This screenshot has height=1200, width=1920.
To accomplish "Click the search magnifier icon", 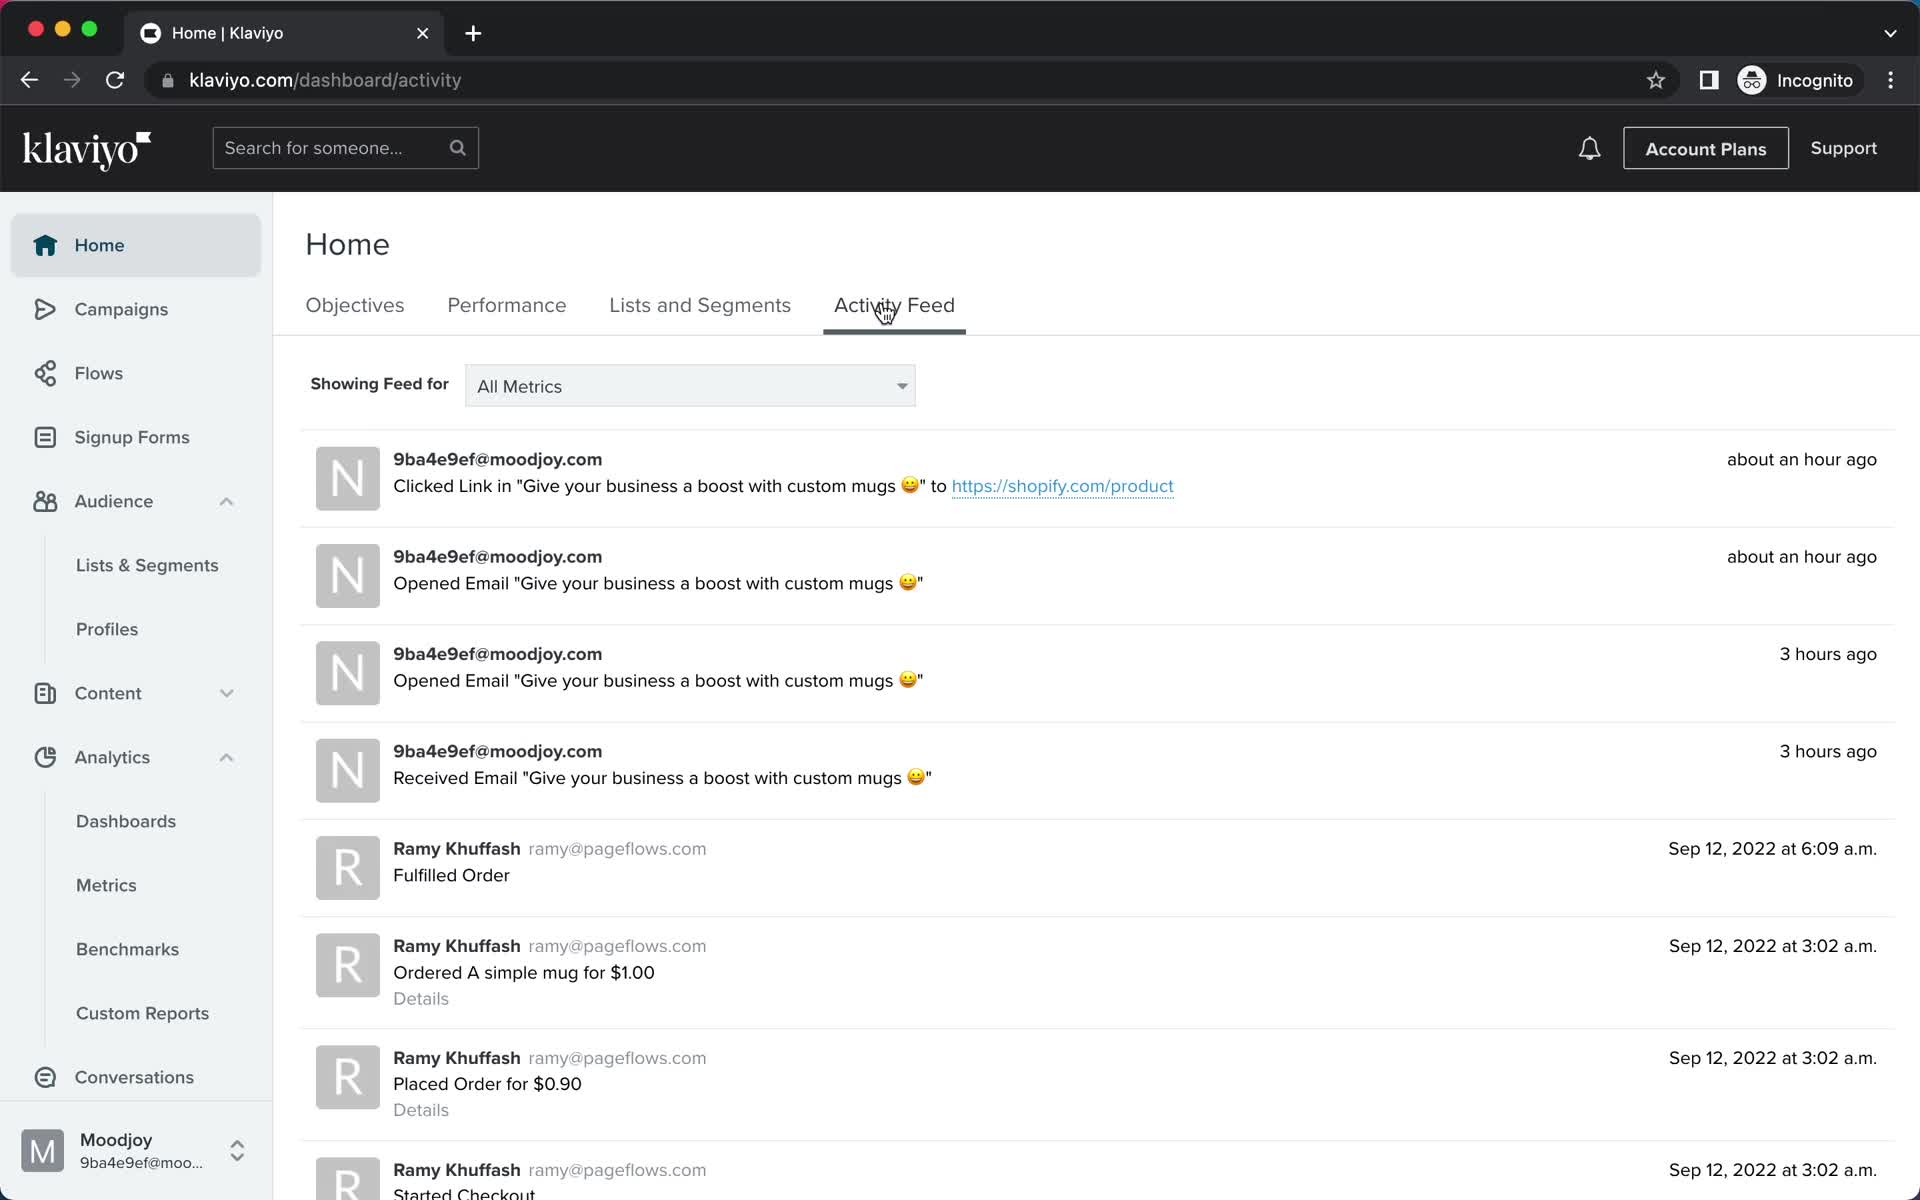I will tap(458, 148).
